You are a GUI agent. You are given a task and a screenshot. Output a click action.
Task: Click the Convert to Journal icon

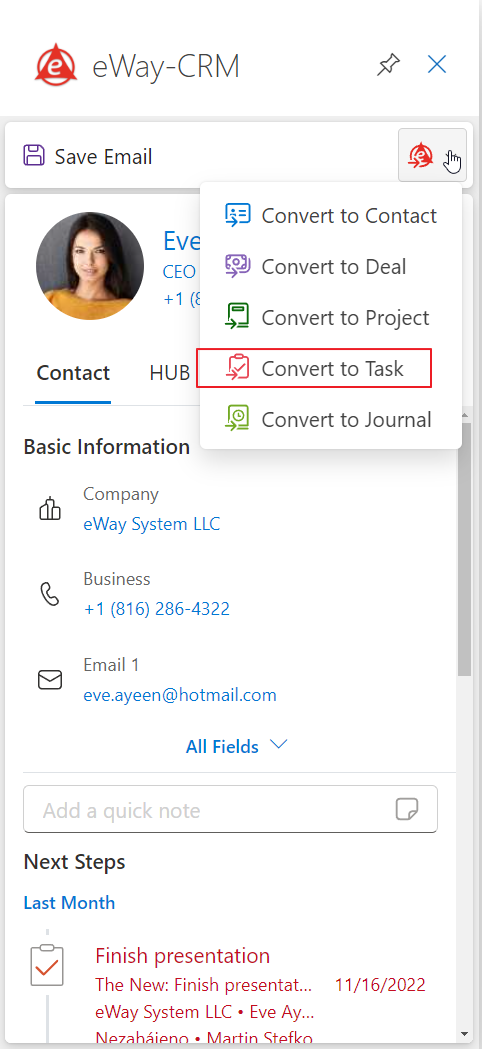click(238, 419)
